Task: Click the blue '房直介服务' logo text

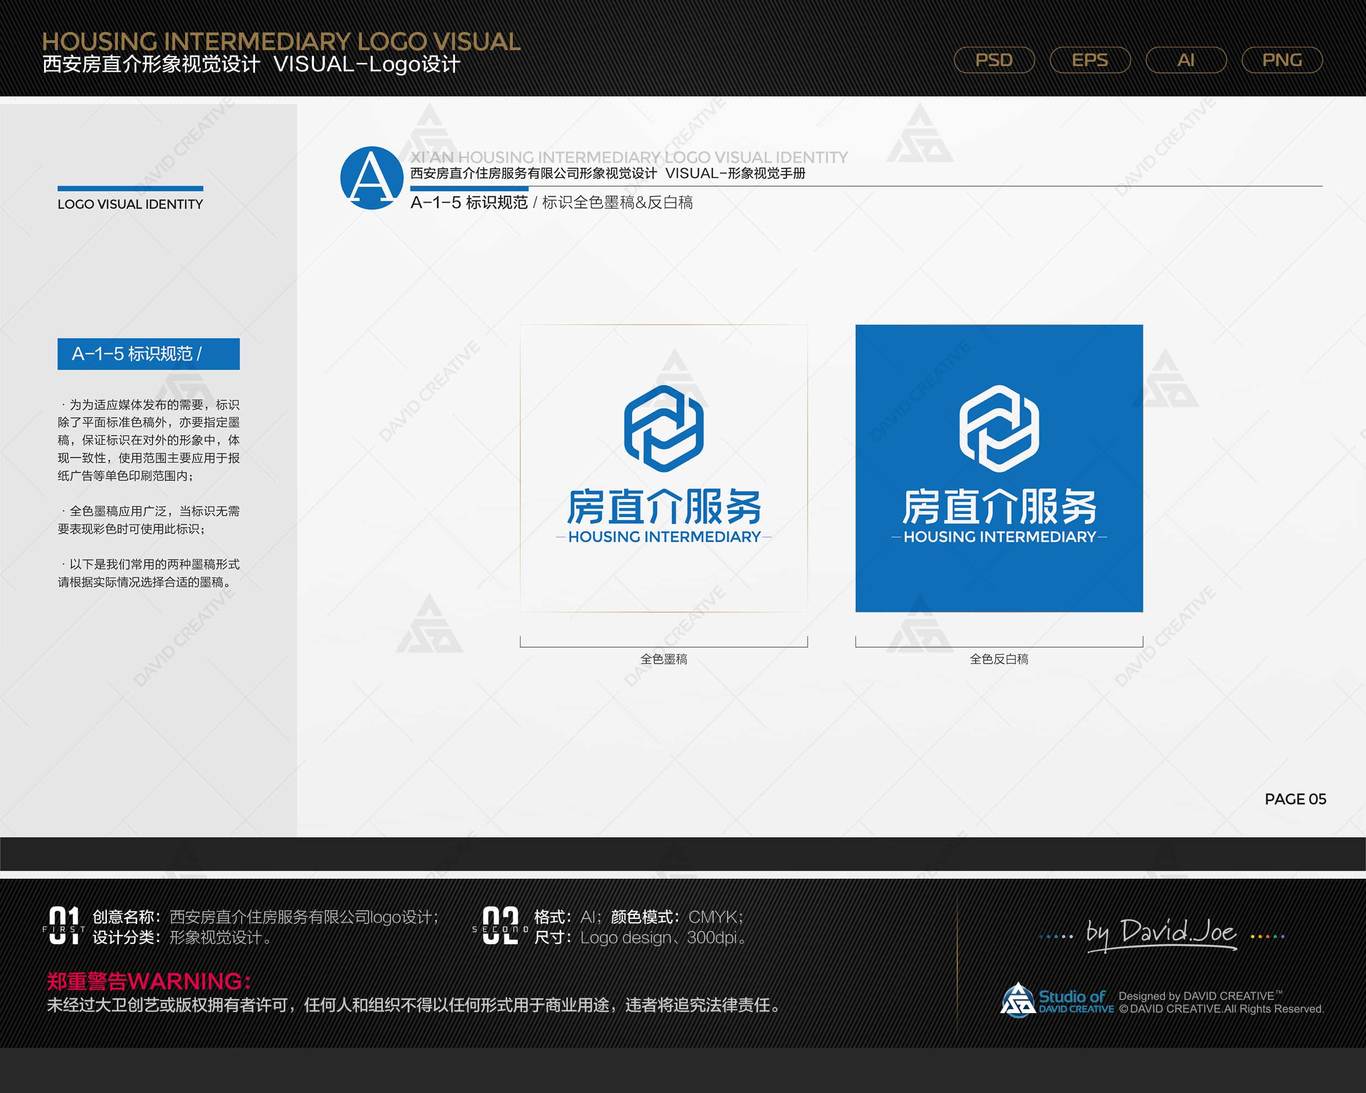Action: [664, 507]
